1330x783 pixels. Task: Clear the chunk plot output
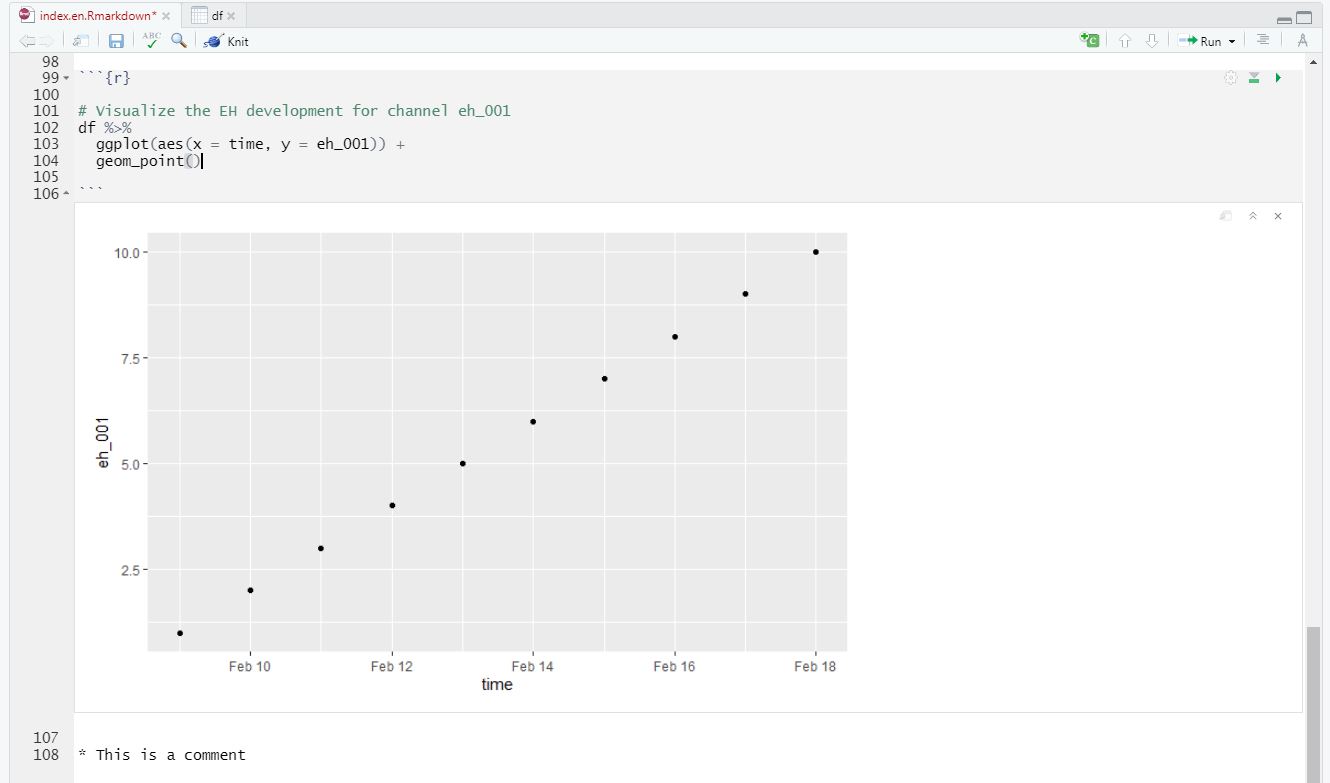[x=1278, y=216]
